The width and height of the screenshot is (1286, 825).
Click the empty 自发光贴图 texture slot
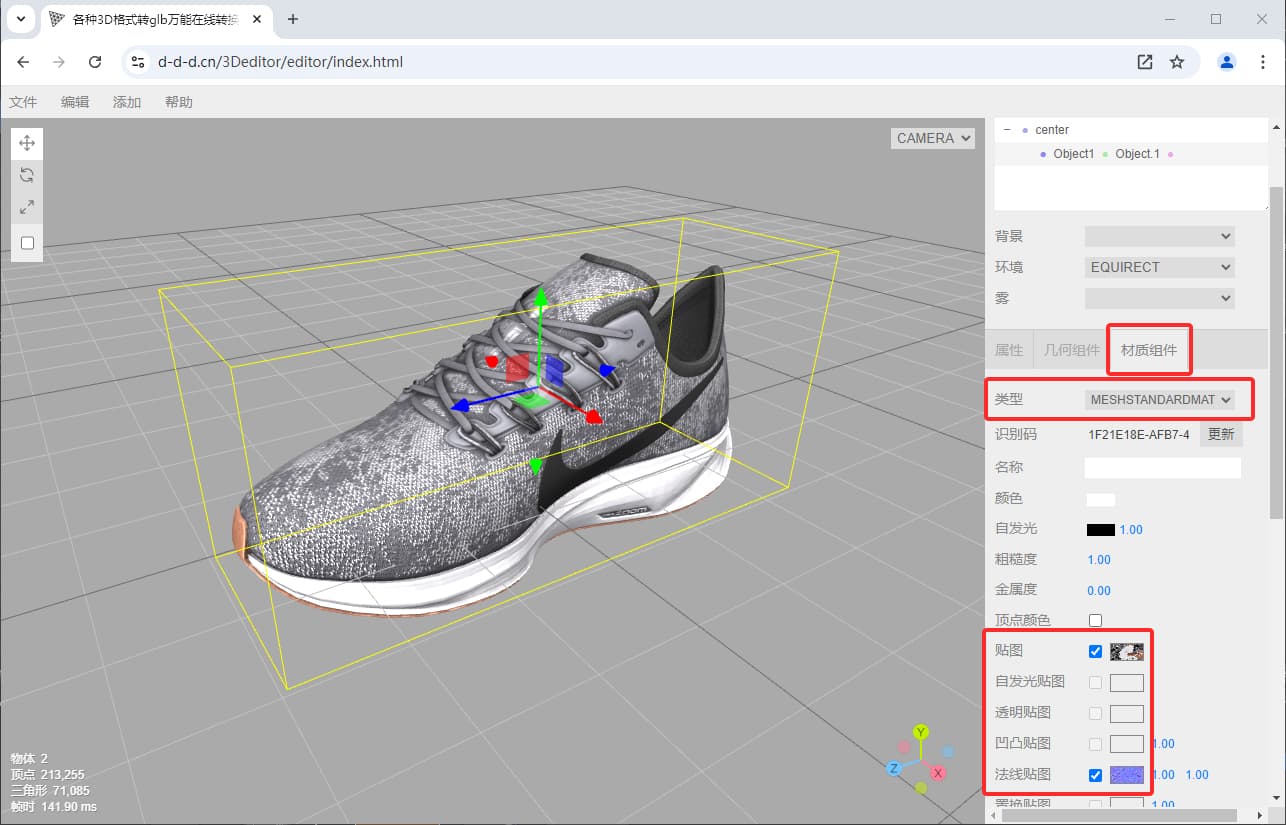(1127, 683)
